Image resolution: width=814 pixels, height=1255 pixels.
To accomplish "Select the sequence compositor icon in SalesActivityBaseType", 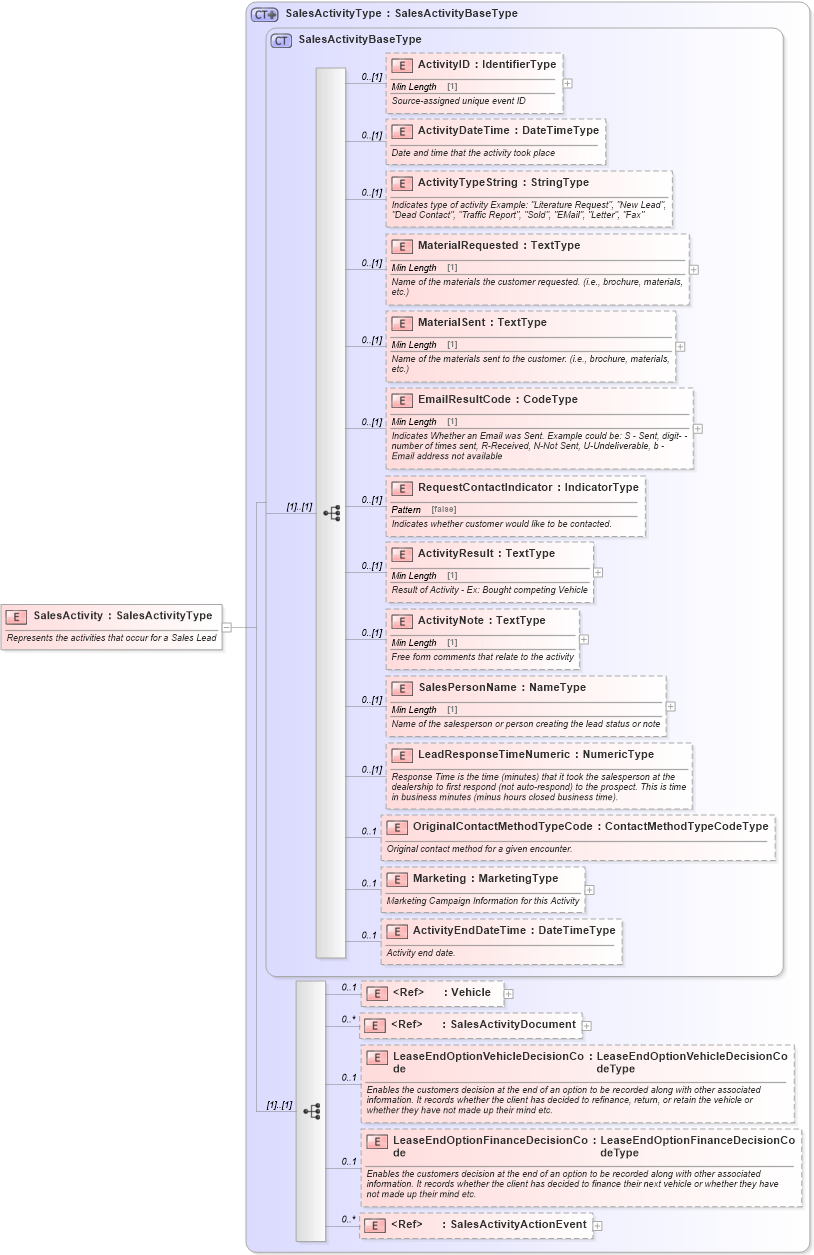I will pos(334,512).
